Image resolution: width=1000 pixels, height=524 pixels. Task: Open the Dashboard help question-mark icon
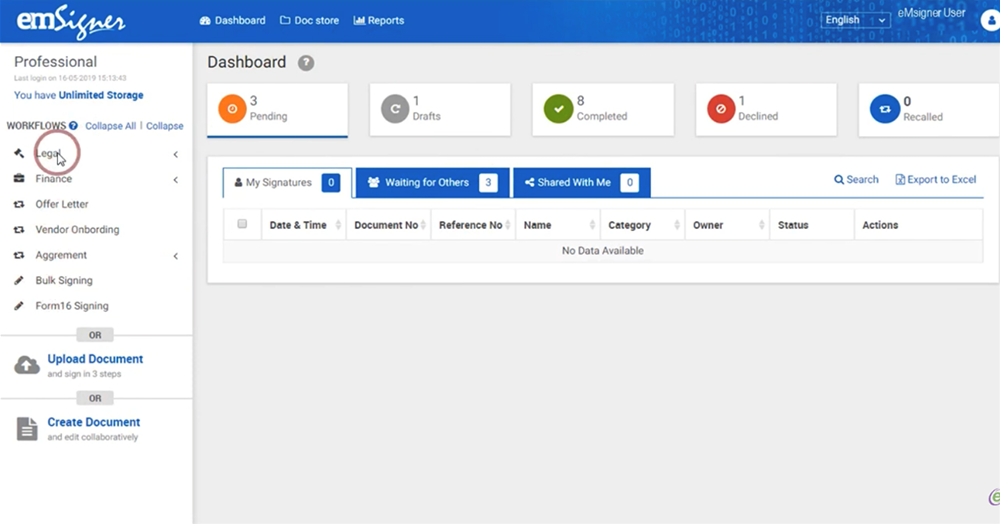point(306,63)
